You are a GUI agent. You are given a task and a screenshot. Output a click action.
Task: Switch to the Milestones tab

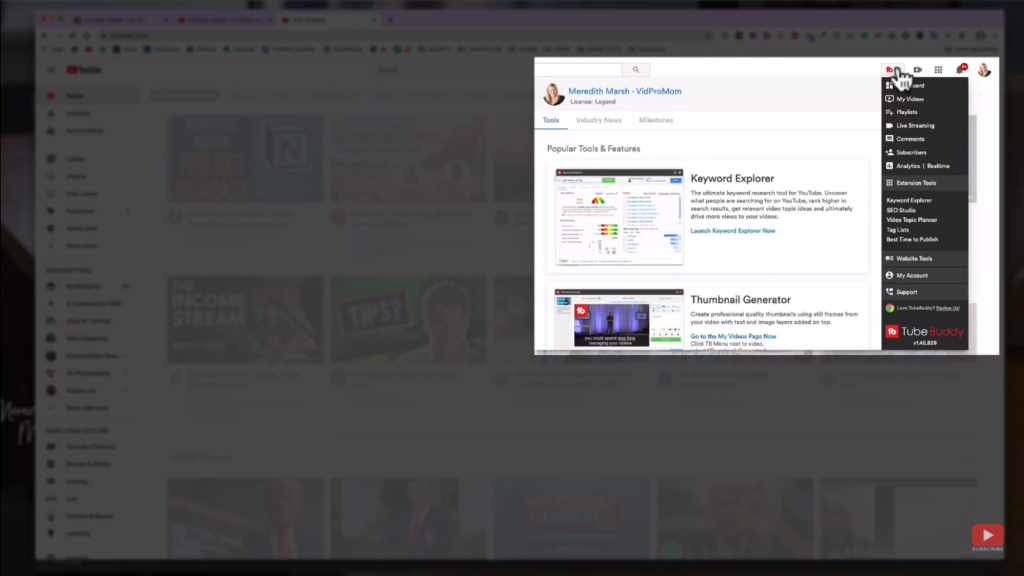point(656,120)
